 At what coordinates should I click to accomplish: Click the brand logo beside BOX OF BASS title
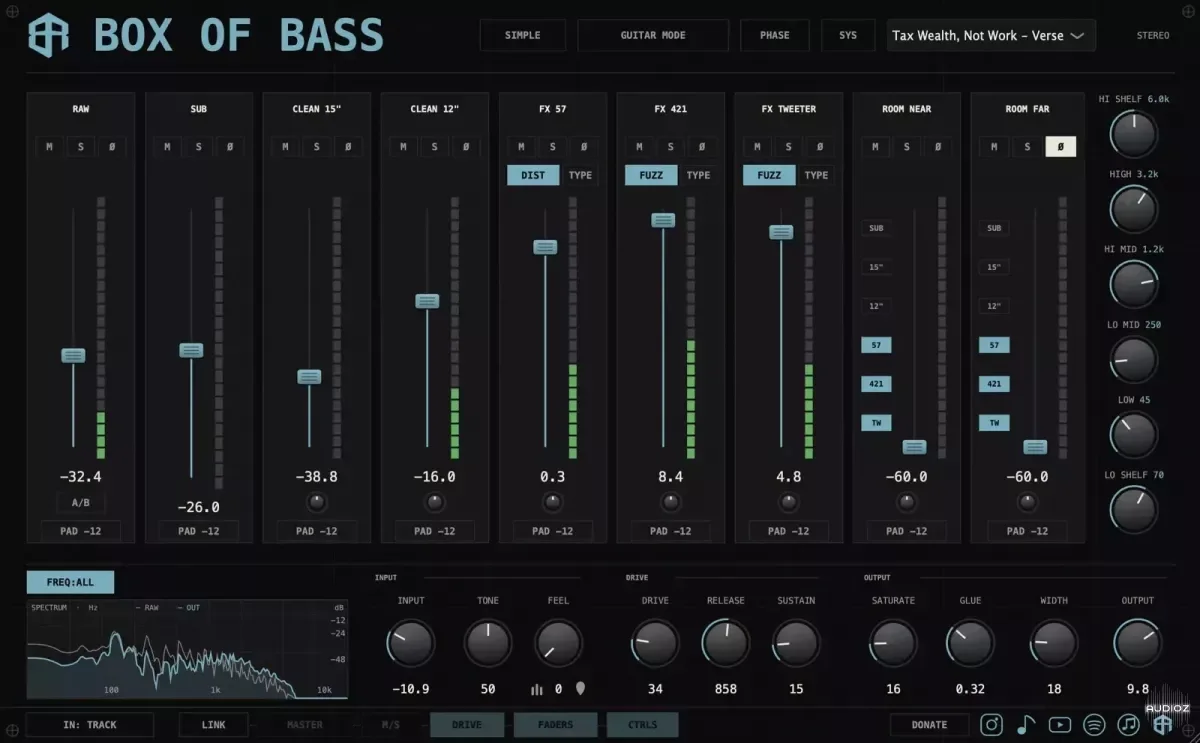pos(49,36)
